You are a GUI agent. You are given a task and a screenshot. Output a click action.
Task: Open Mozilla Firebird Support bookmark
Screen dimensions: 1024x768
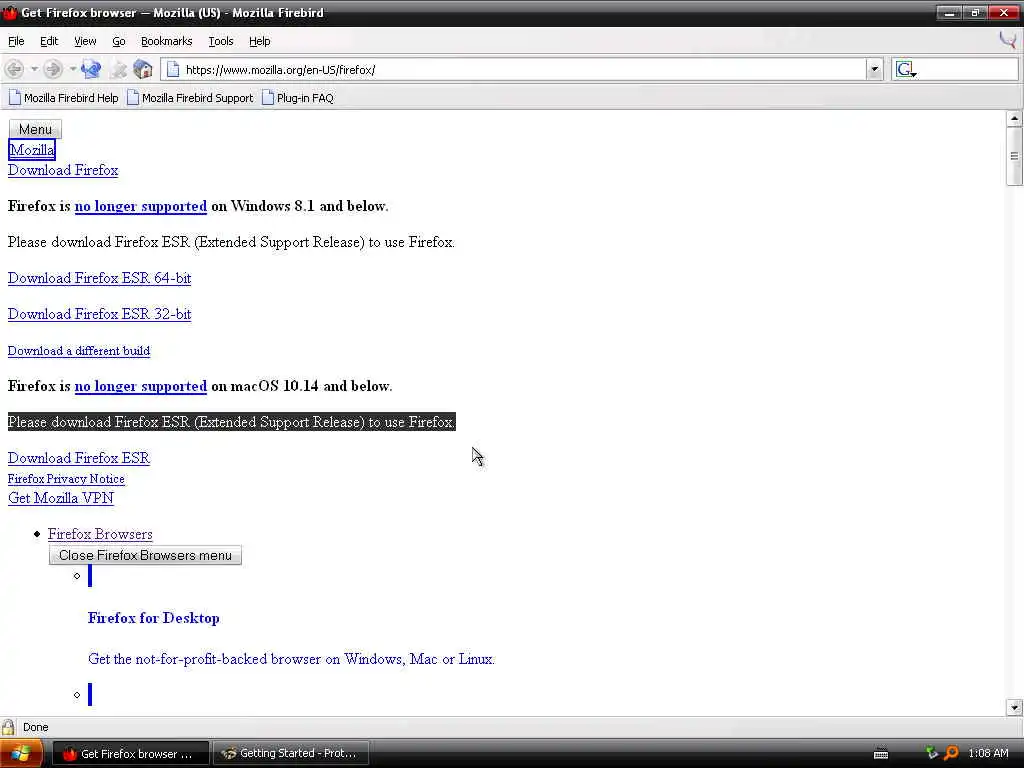(x=190, y=98)
